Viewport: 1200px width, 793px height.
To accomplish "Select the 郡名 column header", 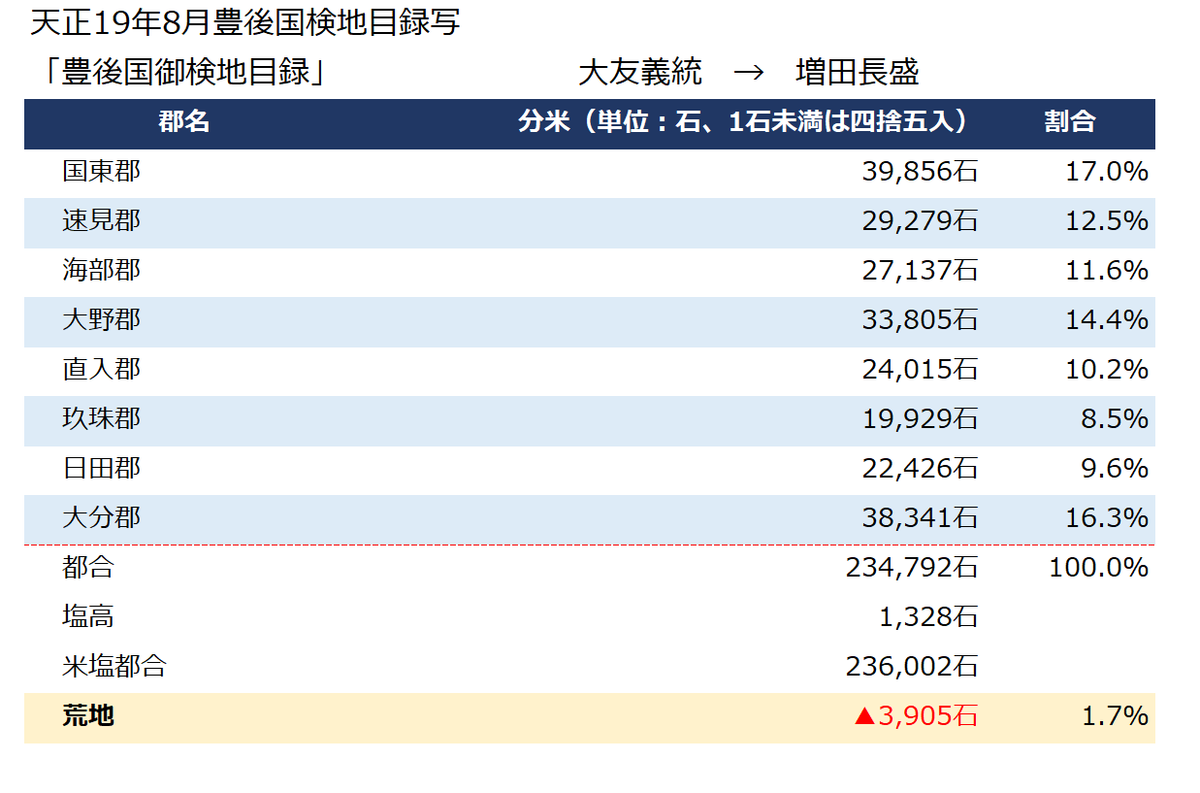I will tap(184, 123).
